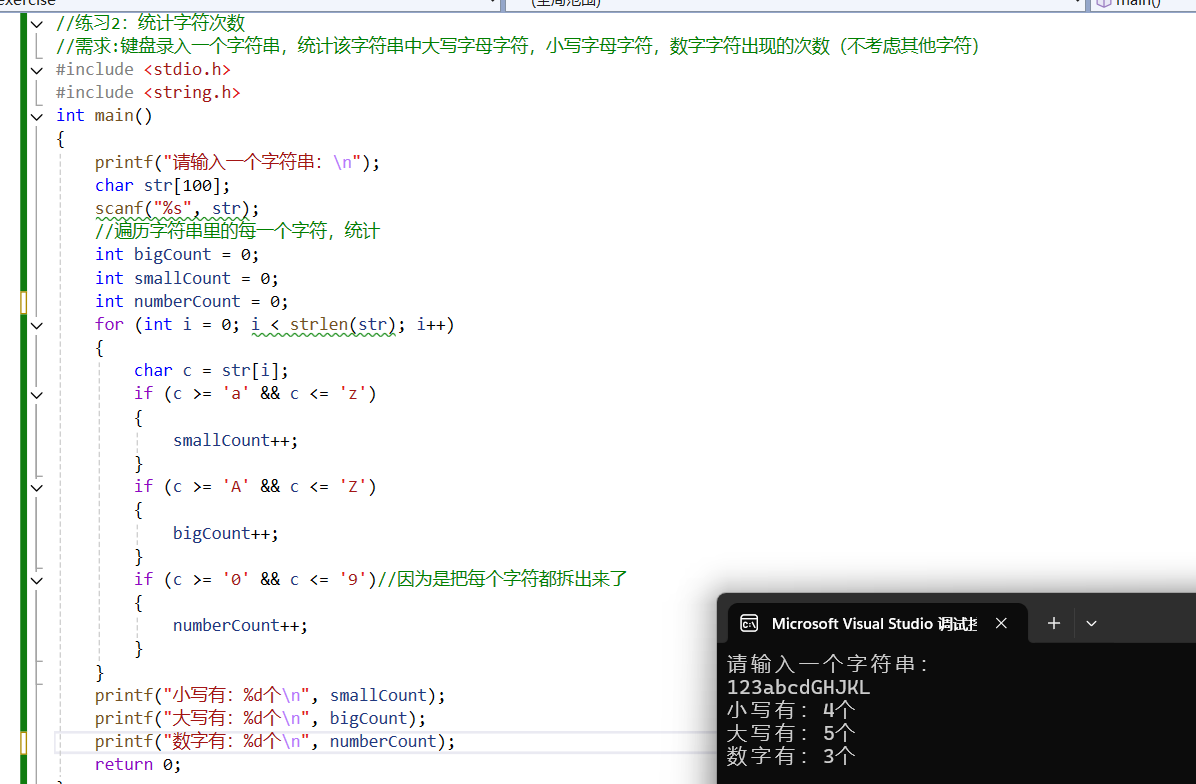
Task: Click the 'return 0;' statement
Action: [138, 764]
